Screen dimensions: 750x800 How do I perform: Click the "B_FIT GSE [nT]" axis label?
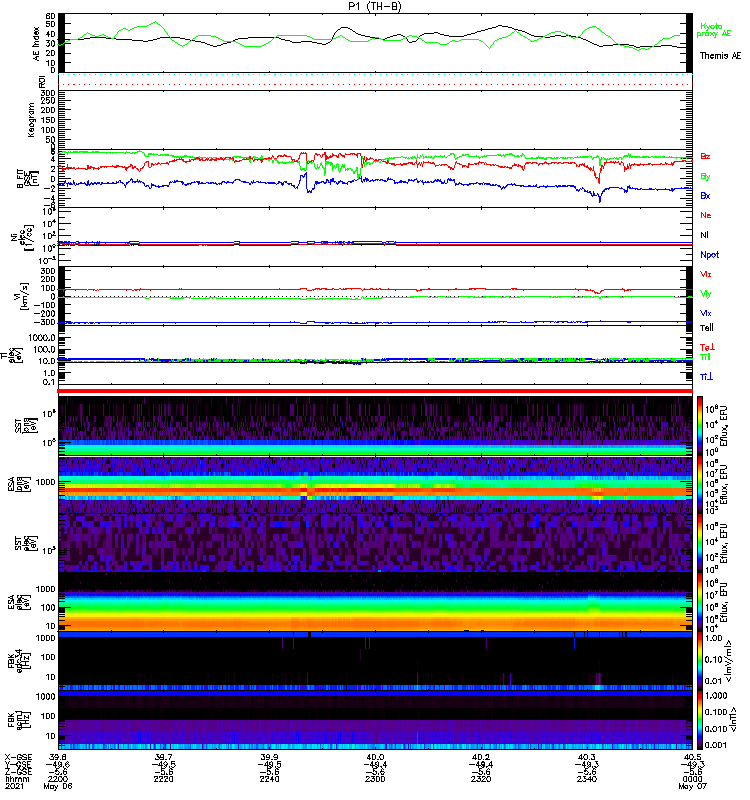28,178
